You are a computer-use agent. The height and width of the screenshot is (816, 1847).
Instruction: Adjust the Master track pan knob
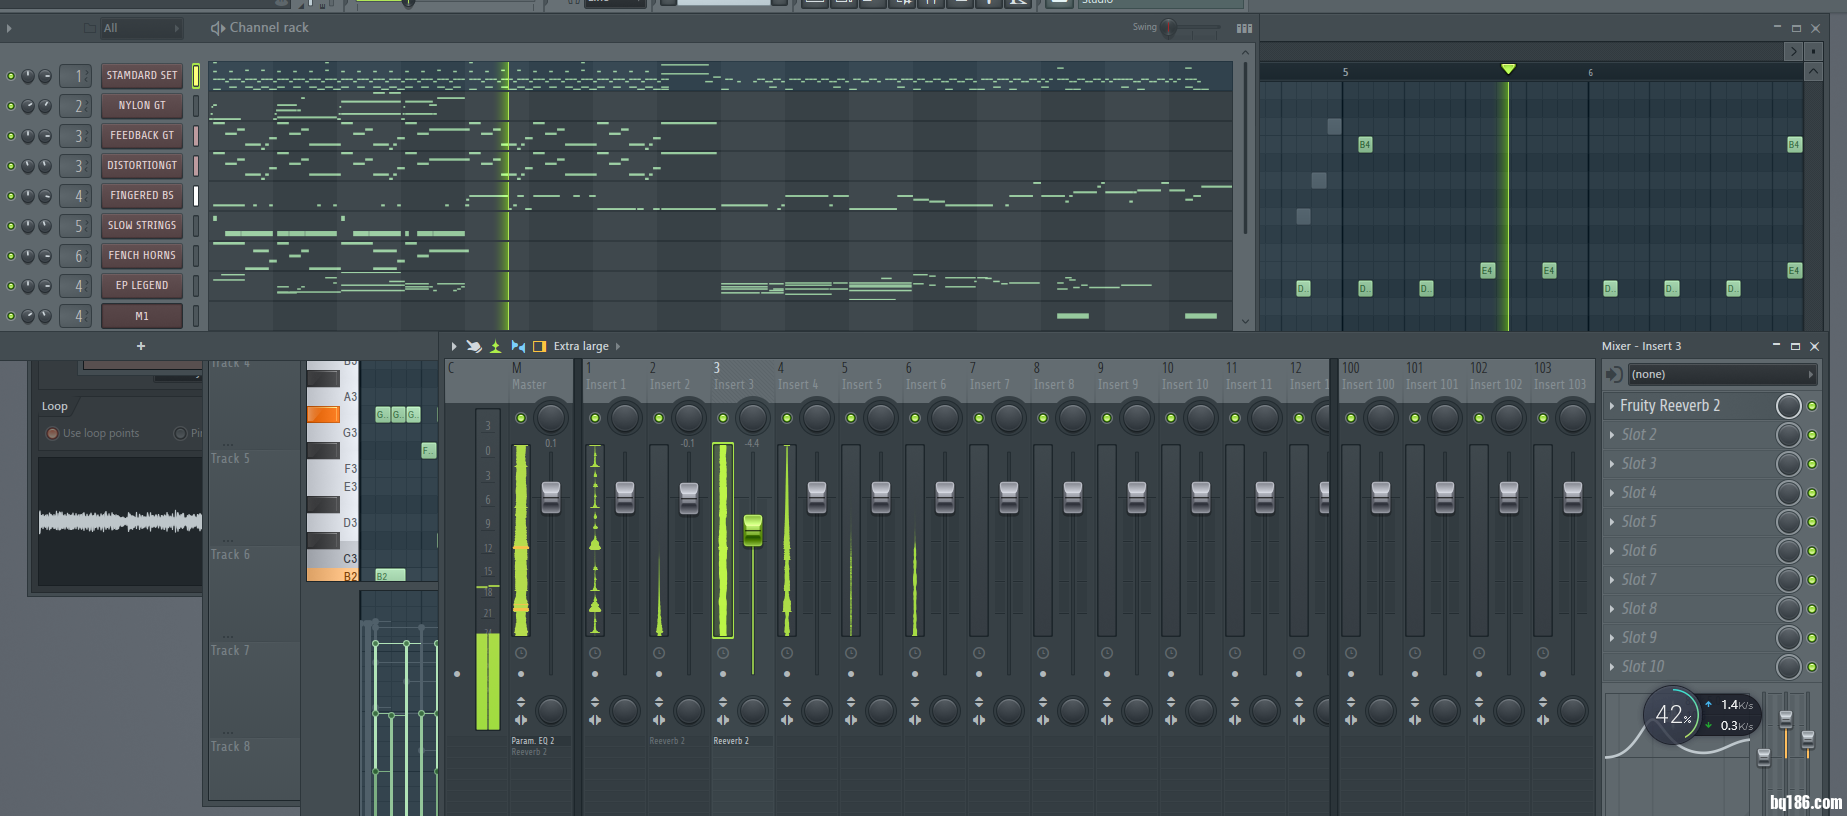pyautogui.click(x=551, y=418)
